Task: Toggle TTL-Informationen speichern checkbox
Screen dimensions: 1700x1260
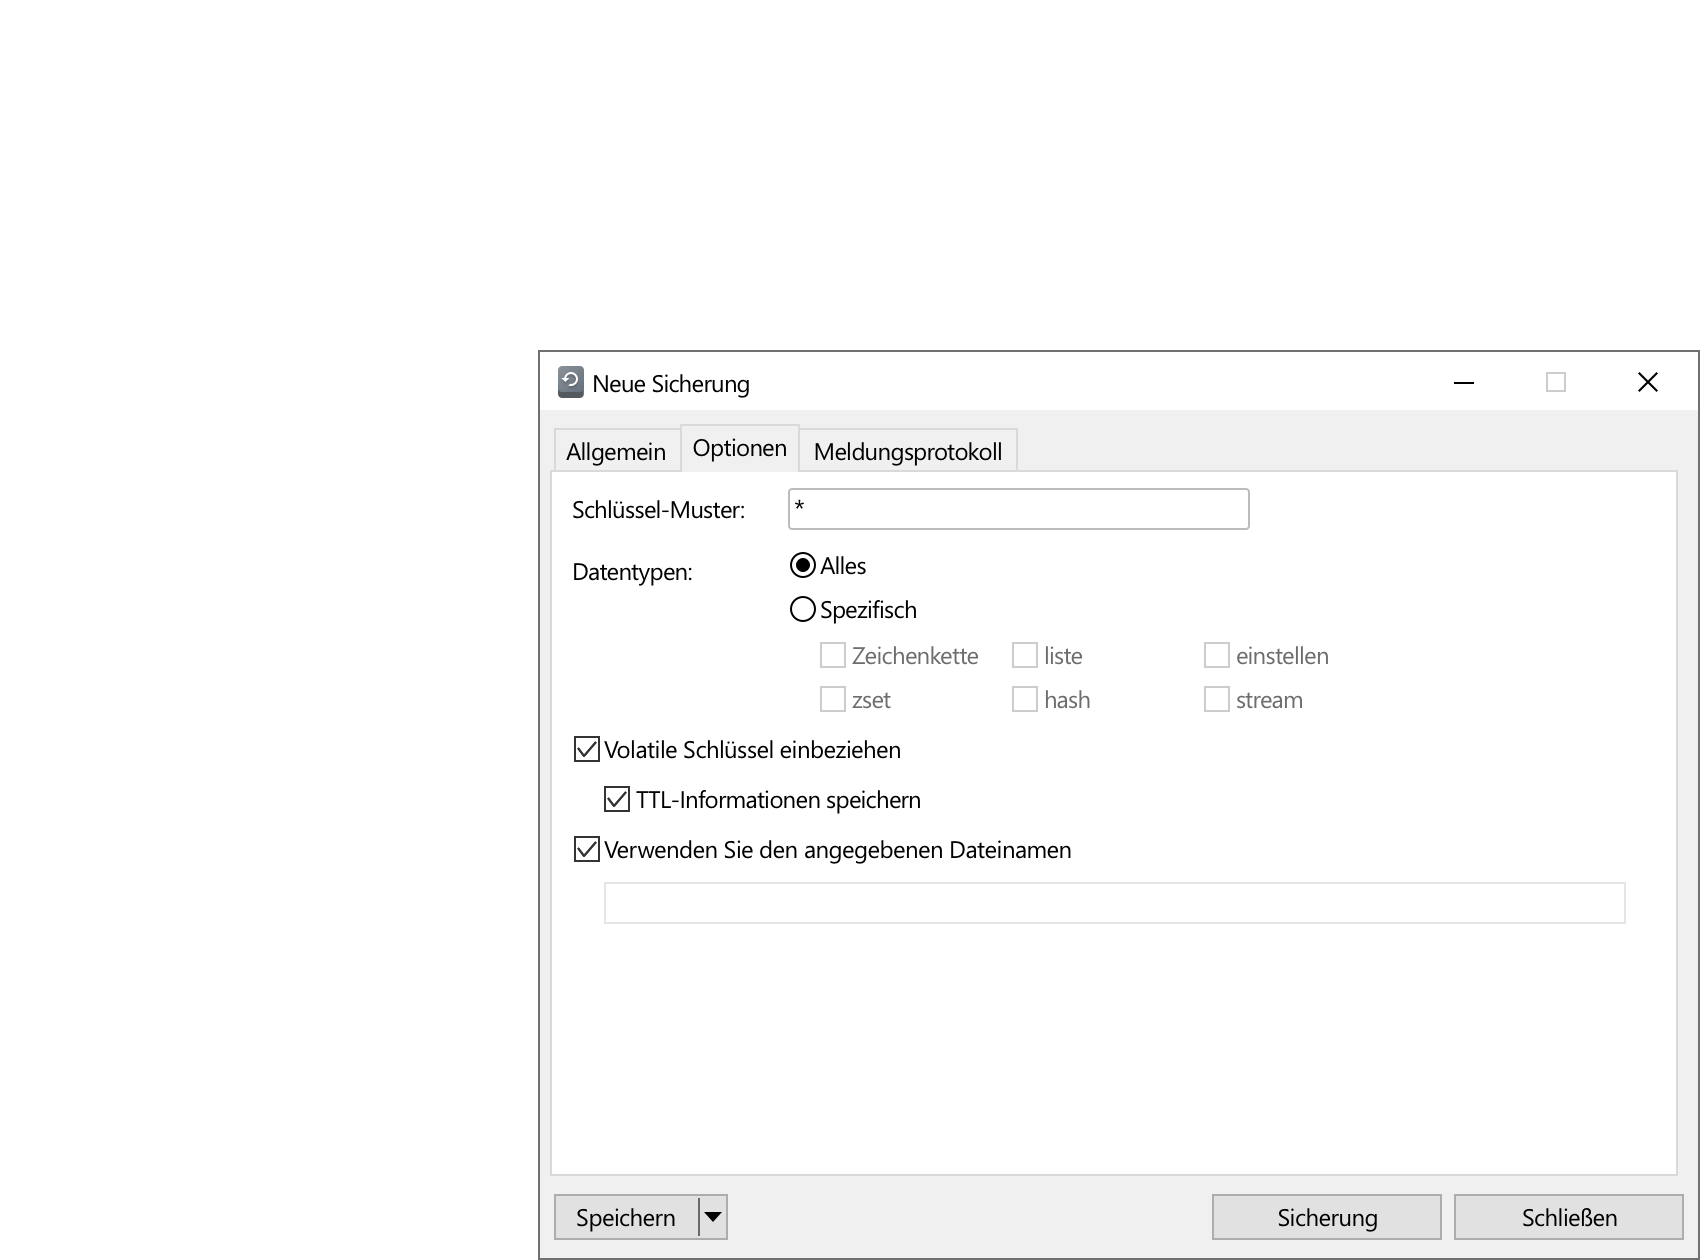Action: click(617, 799)
